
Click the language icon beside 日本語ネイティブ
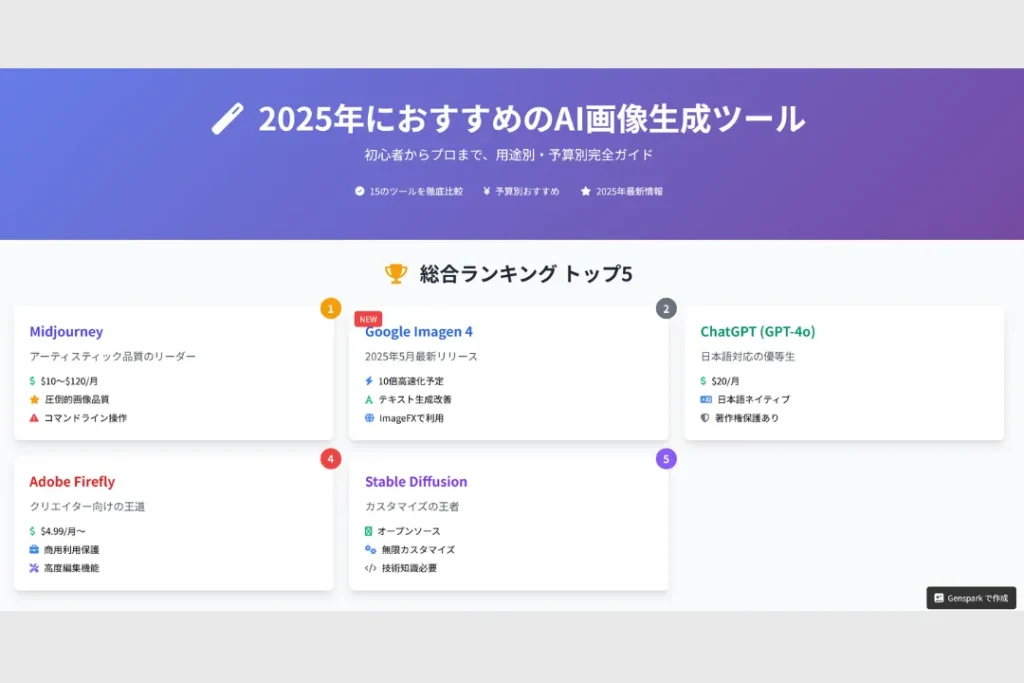706,399
